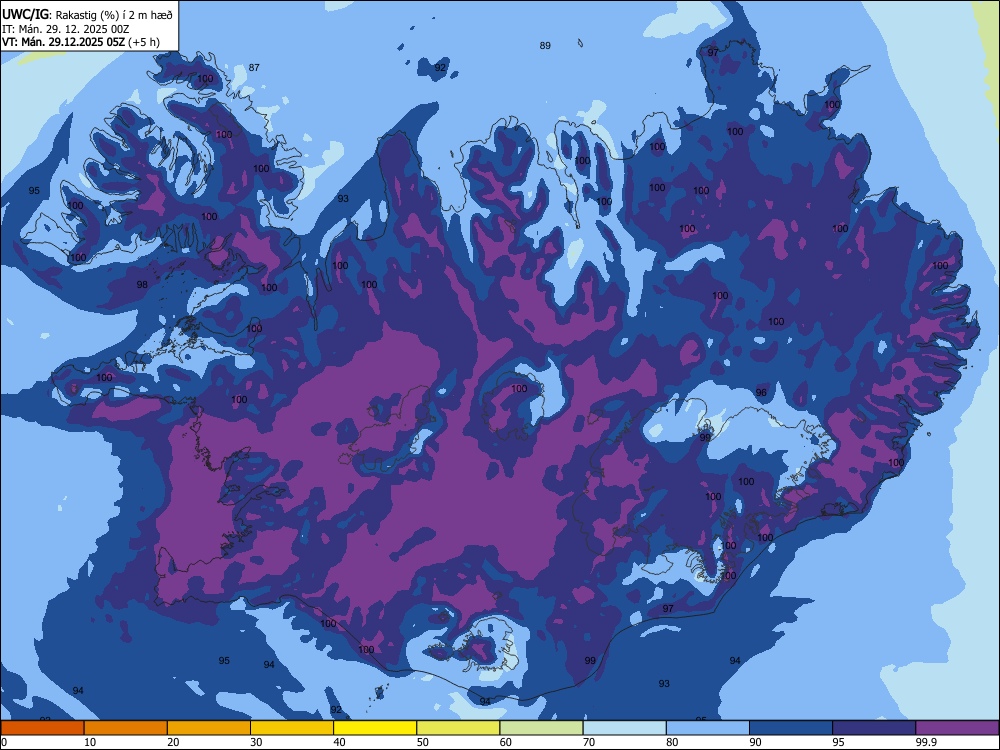Viewport: 1000px width, 750px height.
Task: Click the medium blue 90–95 legend swatch
Action: coord(791,728)
